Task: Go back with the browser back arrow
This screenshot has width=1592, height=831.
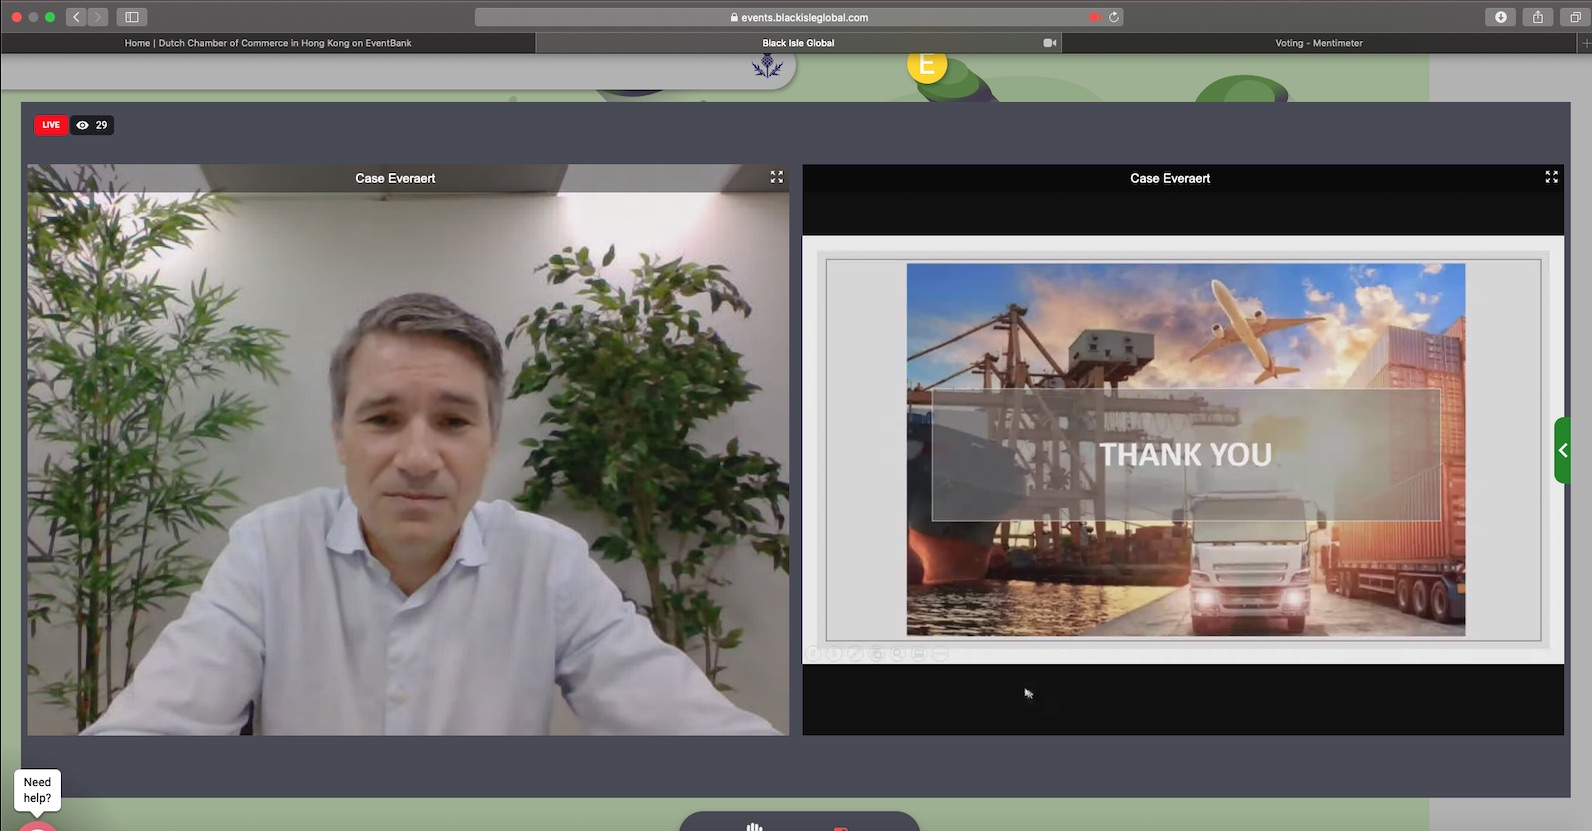Action: (x=76, y=17)
